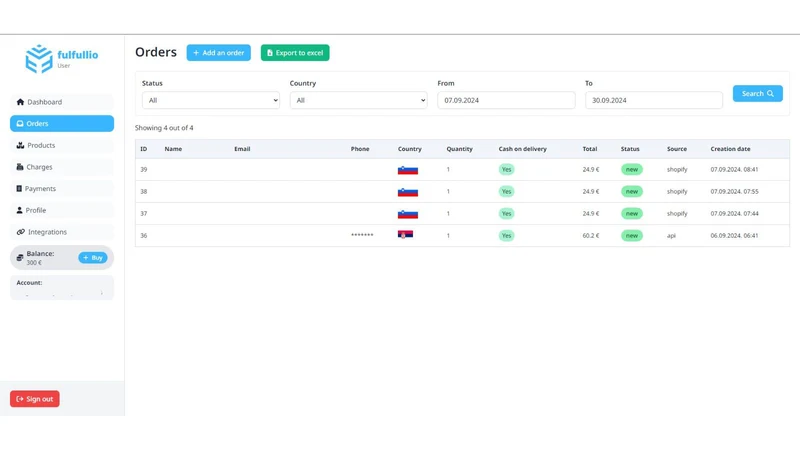Click the Country column header

pos(410,149)
